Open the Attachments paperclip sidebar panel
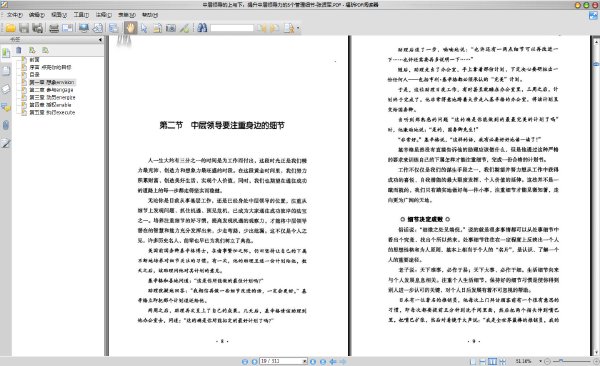The width and height of the screenshot is (600, 366). [6, 125]
